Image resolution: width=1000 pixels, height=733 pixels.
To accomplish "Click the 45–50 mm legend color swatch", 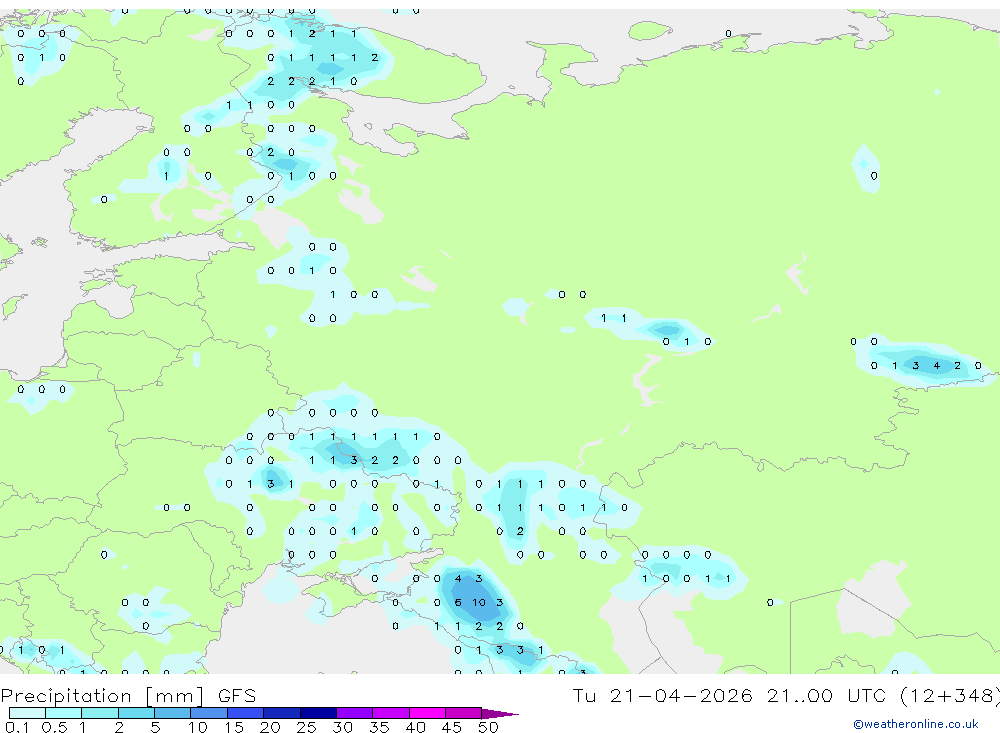I will tap(464, 713).
